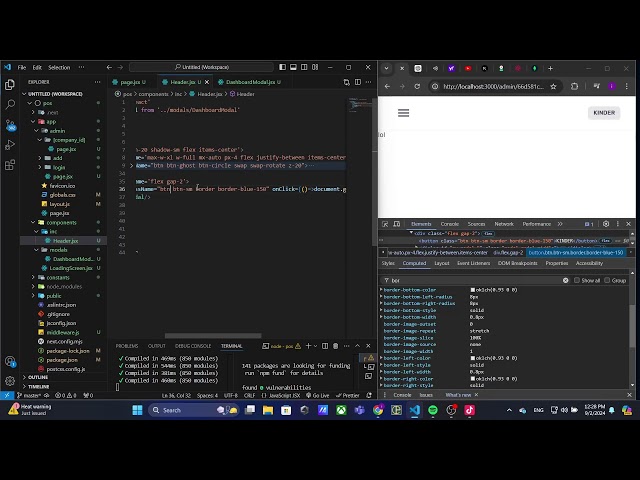Open the YouTube tab in Chrome
Screen dimensions: 640x480
point(468,69)
